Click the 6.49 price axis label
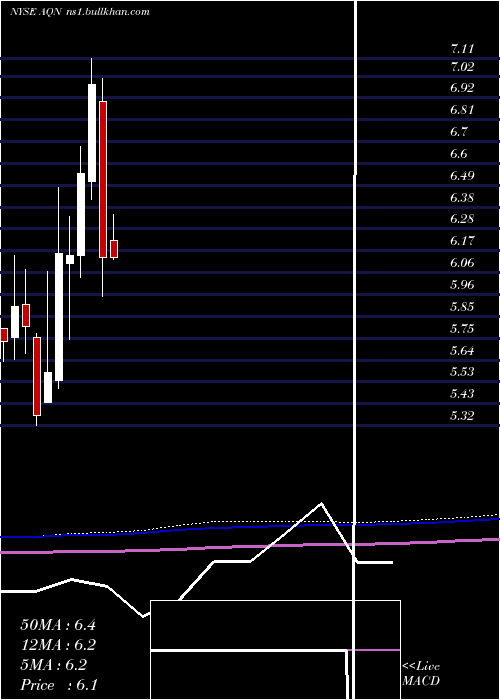The width and height of the screenshot is (500, 700). click(462, 175)
